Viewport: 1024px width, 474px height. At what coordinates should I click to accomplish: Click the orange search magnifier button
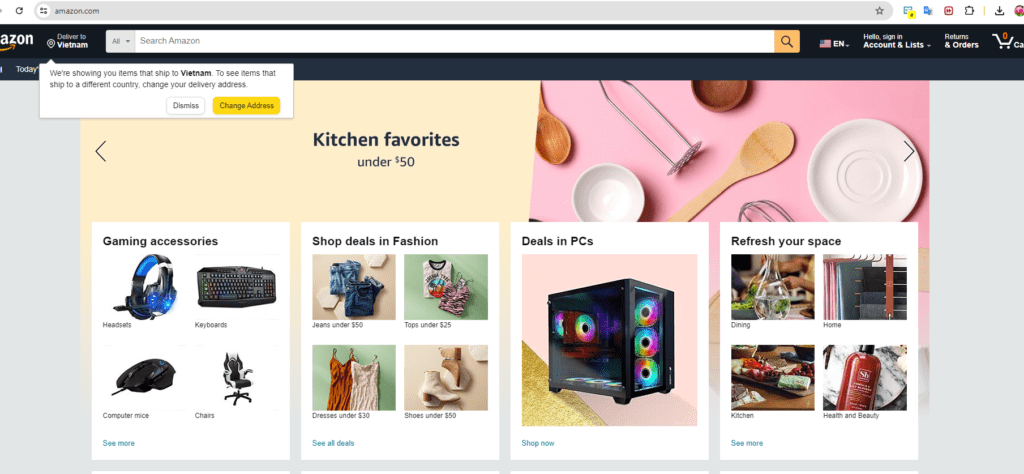click(787, 41)
